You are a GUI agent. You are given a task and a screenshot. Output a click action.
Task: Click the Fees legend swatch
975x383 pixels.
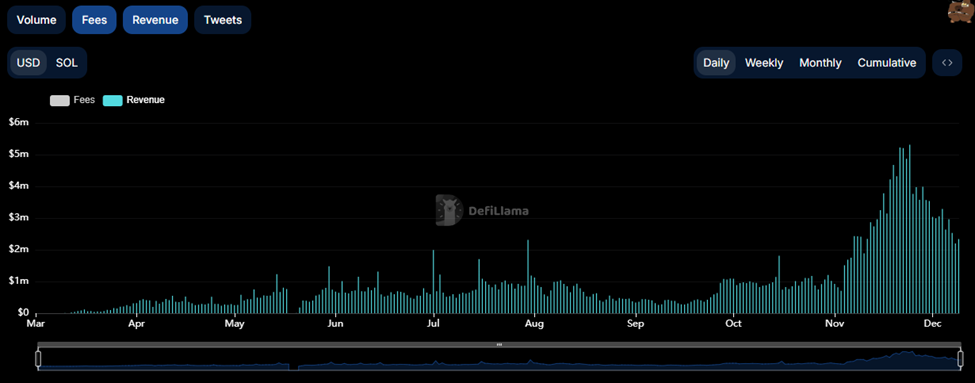coord(60,100)
